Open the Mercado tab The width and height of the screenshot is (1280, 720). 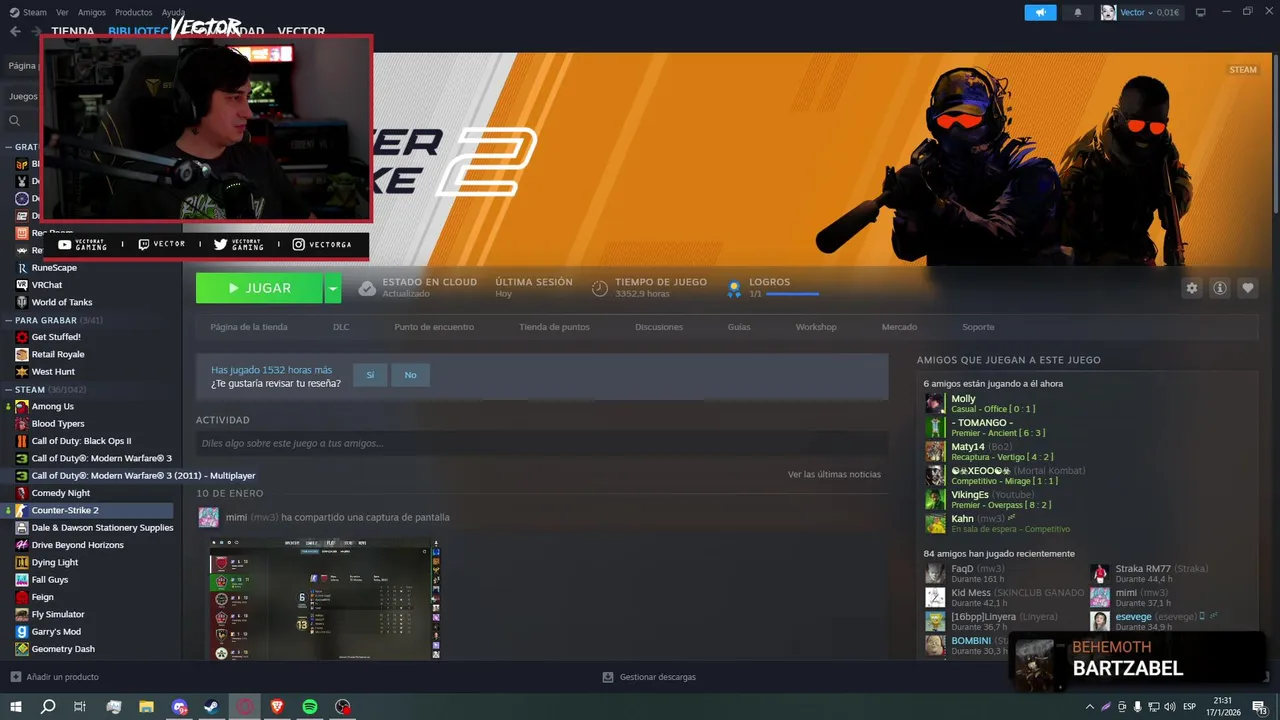click(x=899, y=327)
